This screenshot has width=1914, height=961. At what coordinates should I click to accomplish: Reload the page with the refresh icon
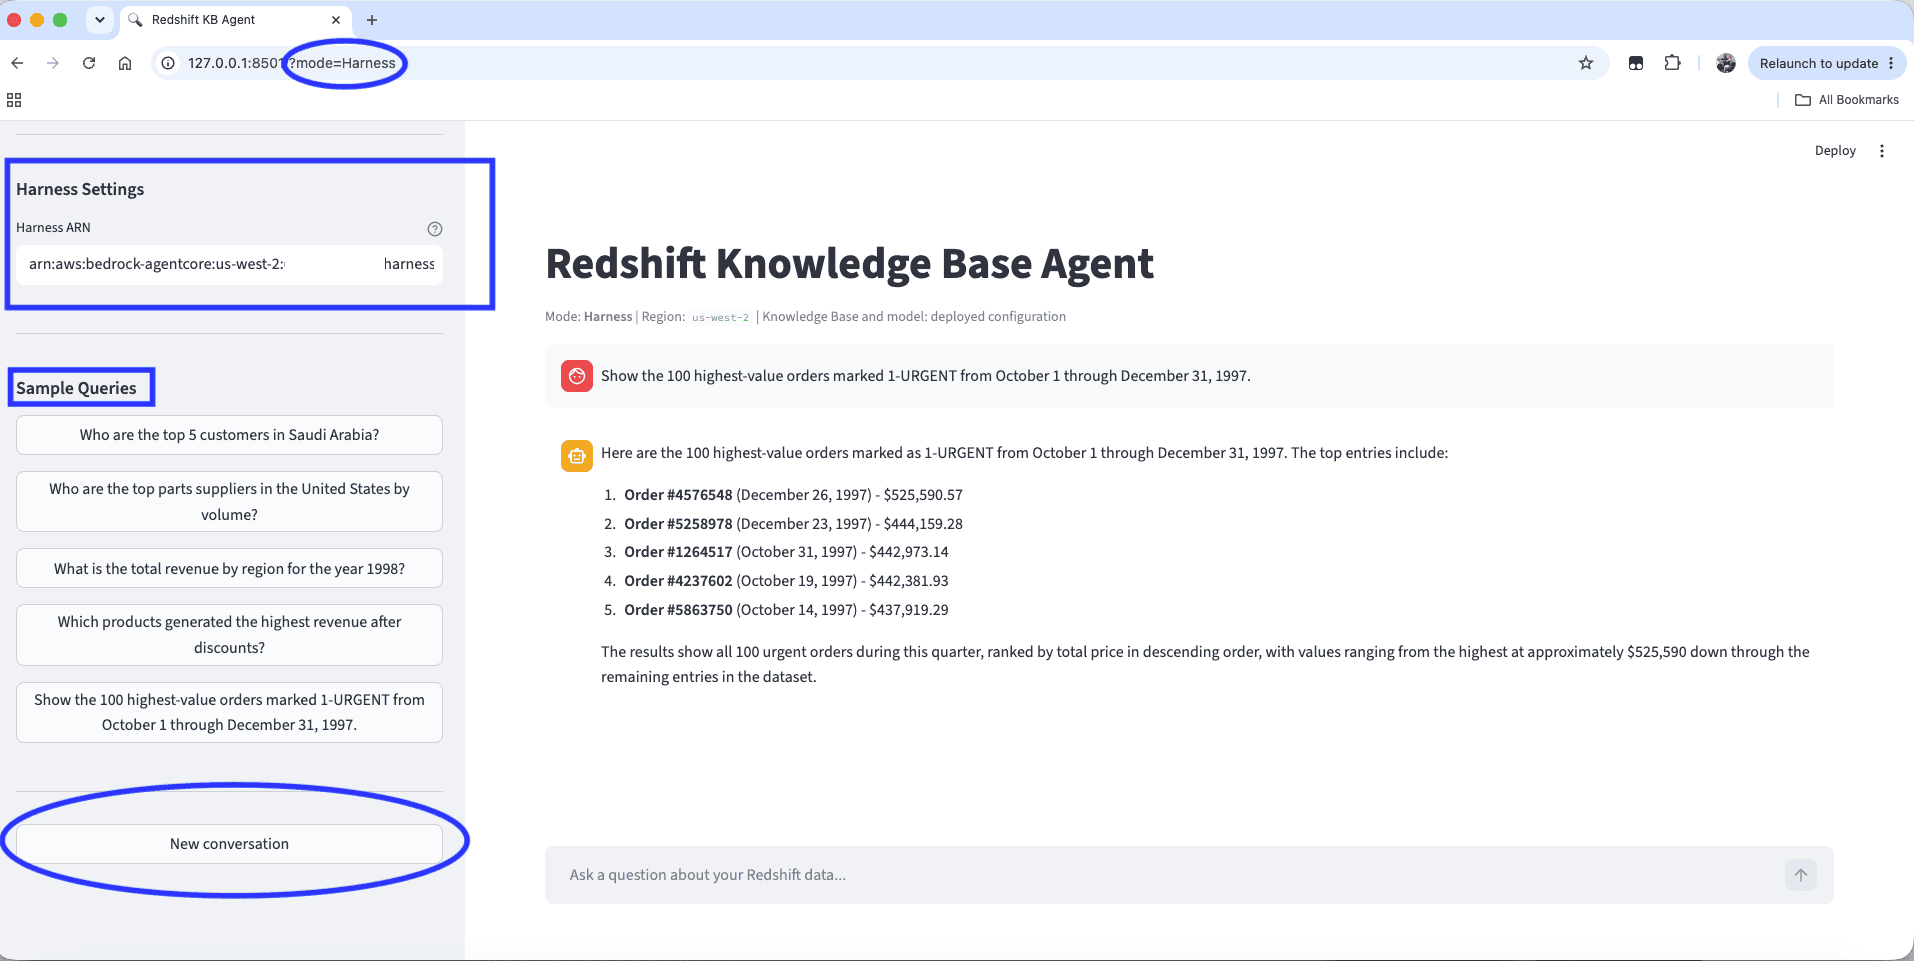click(x=89, y=63)
